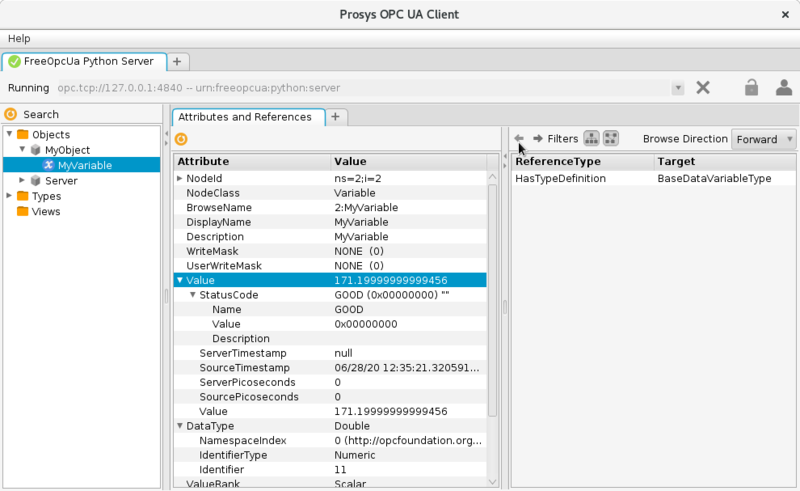Screen dimensions: 800x491
Task: Open the Browse Direction dropdown
Action: 764,139
